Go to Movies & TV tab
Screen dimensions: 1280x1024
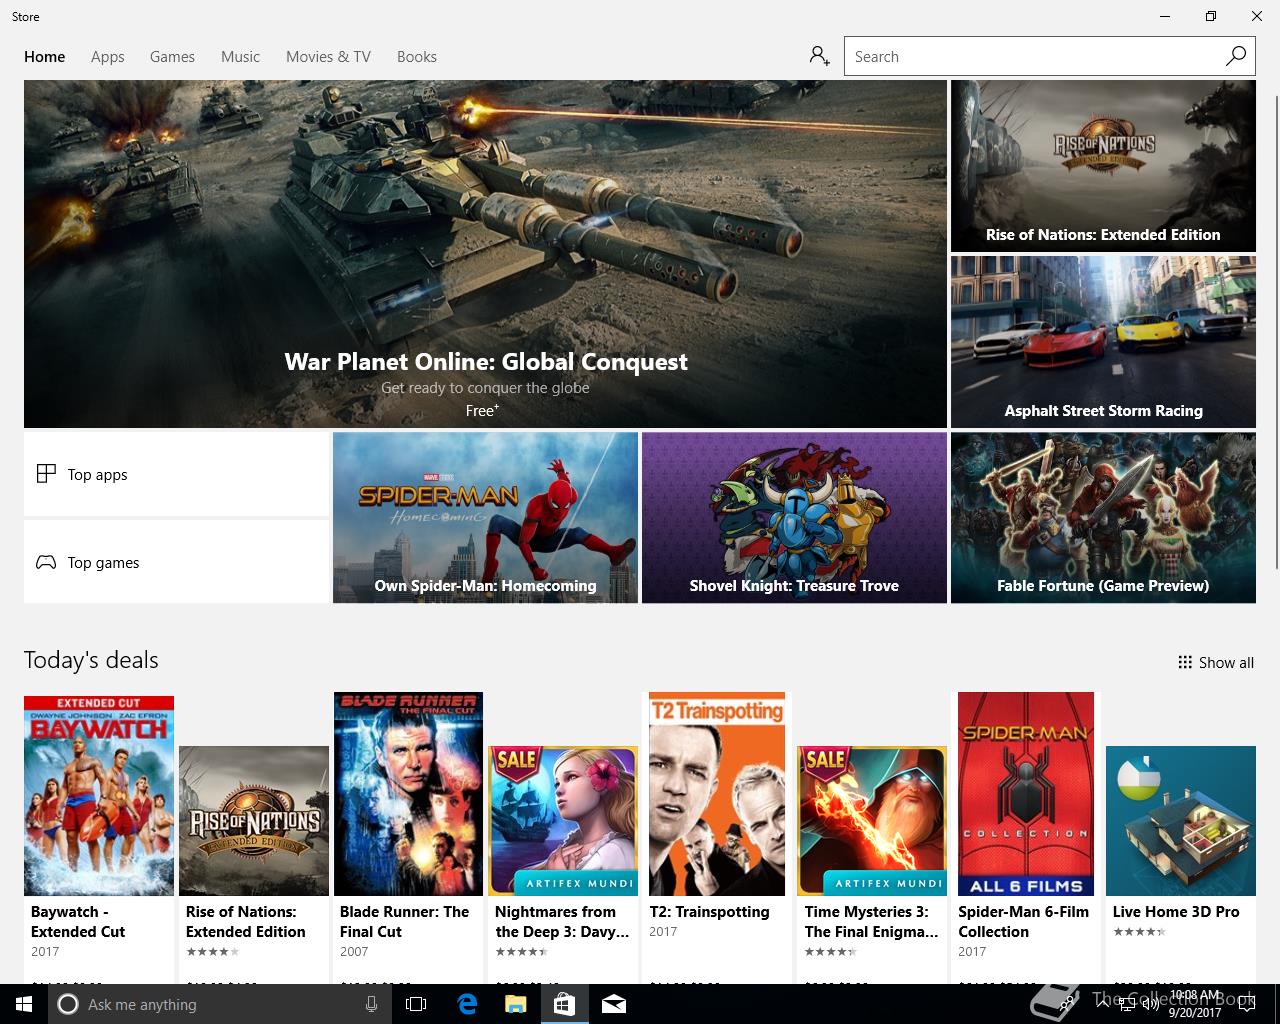pos(328,57)
